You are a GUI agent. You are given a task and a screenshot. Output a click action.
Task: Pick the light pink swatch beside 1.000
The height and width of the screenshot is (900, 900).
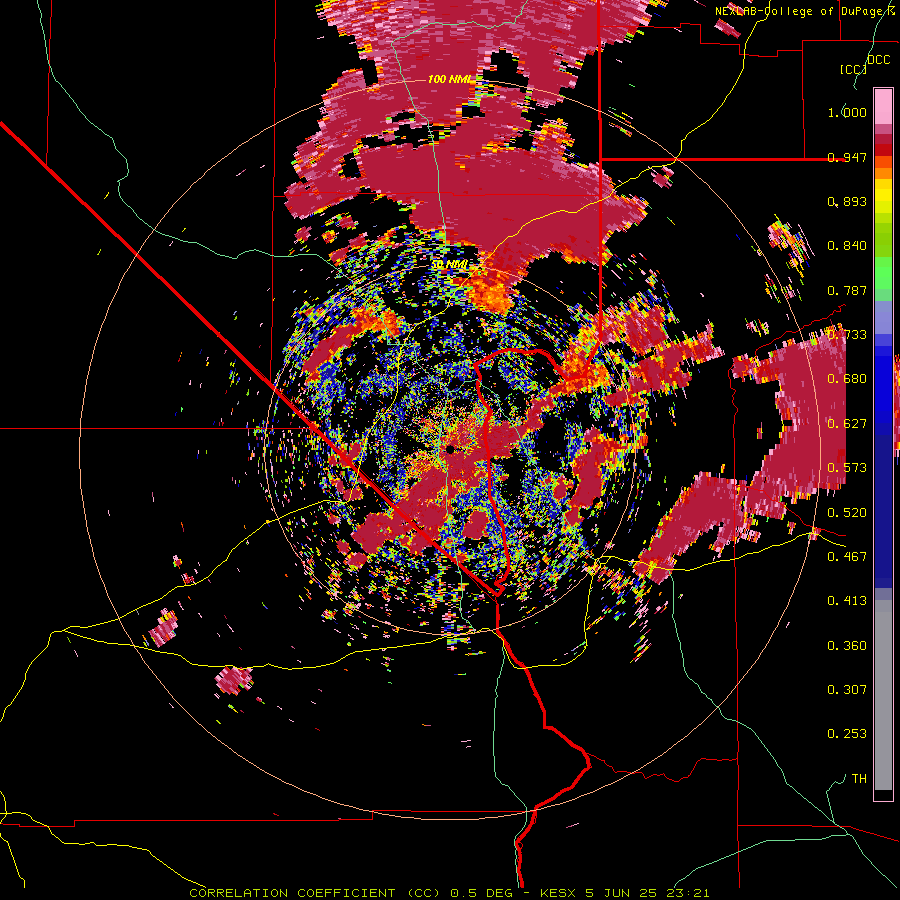883,106
